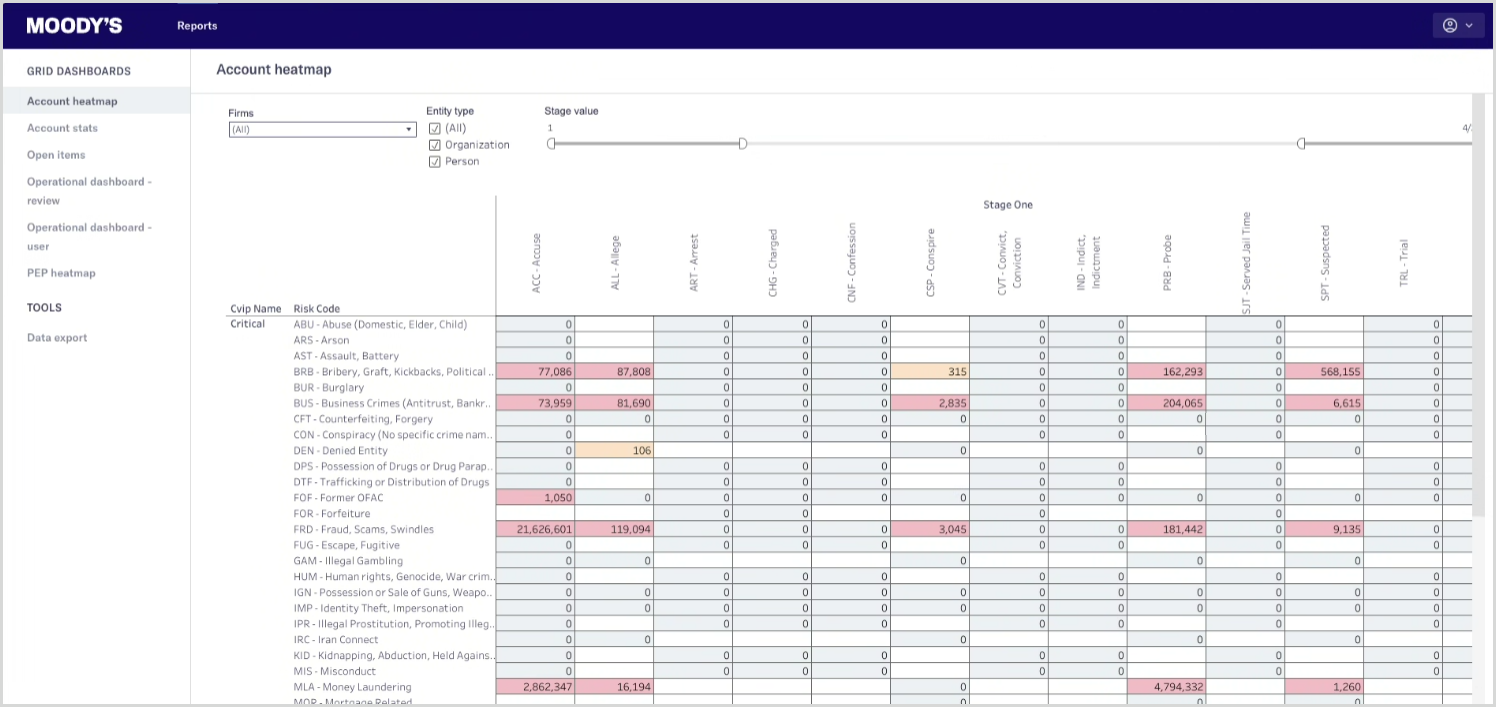
Task: Click the 21,626,601 Fraud Accuse cell
Action: pos(535,529)
